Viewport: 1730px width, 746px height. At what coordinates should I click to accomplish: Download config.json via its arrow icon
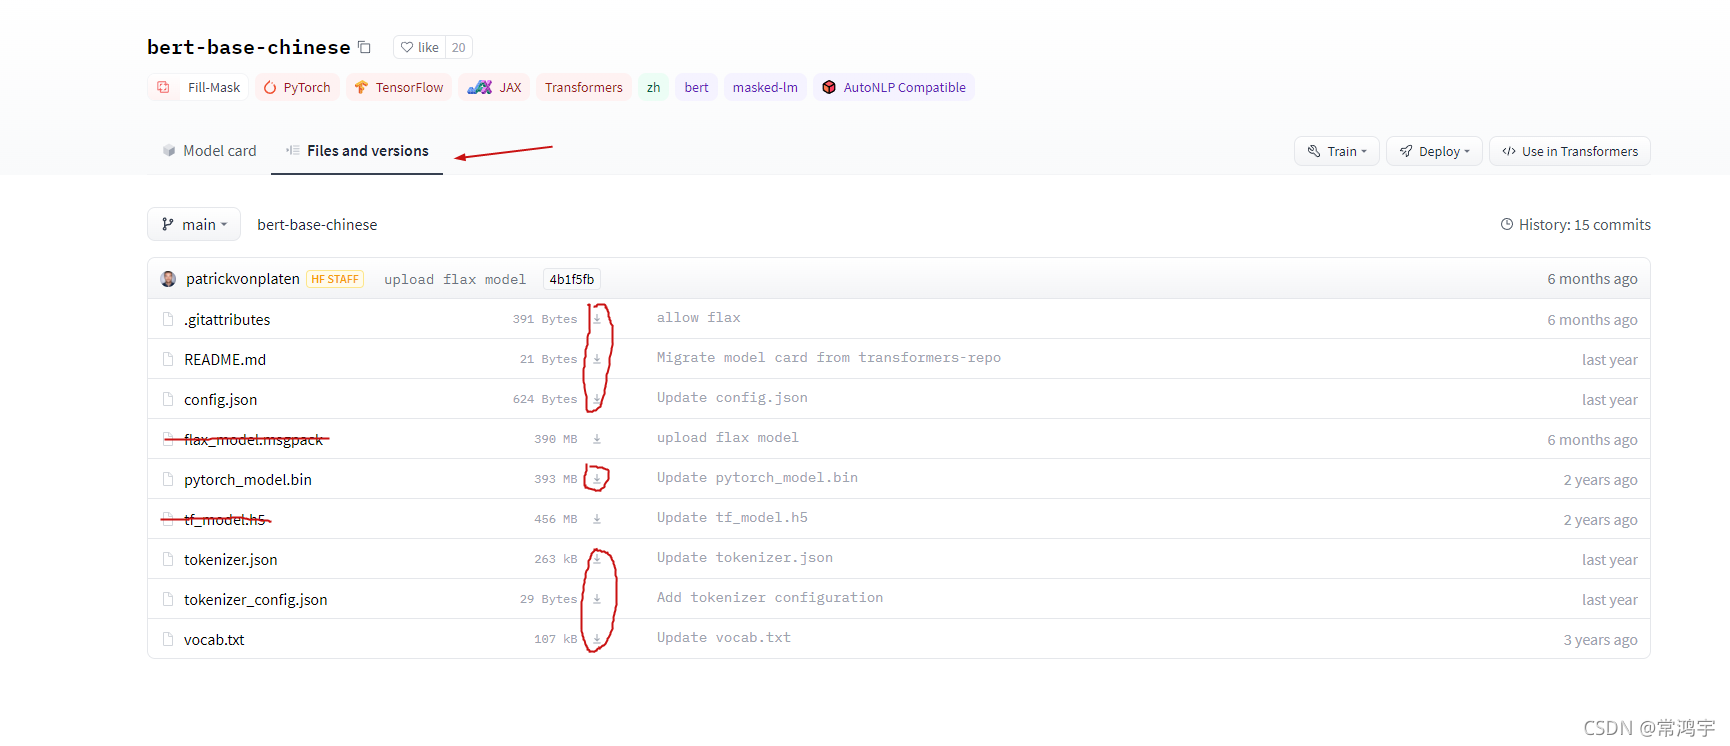coord(597,399)
